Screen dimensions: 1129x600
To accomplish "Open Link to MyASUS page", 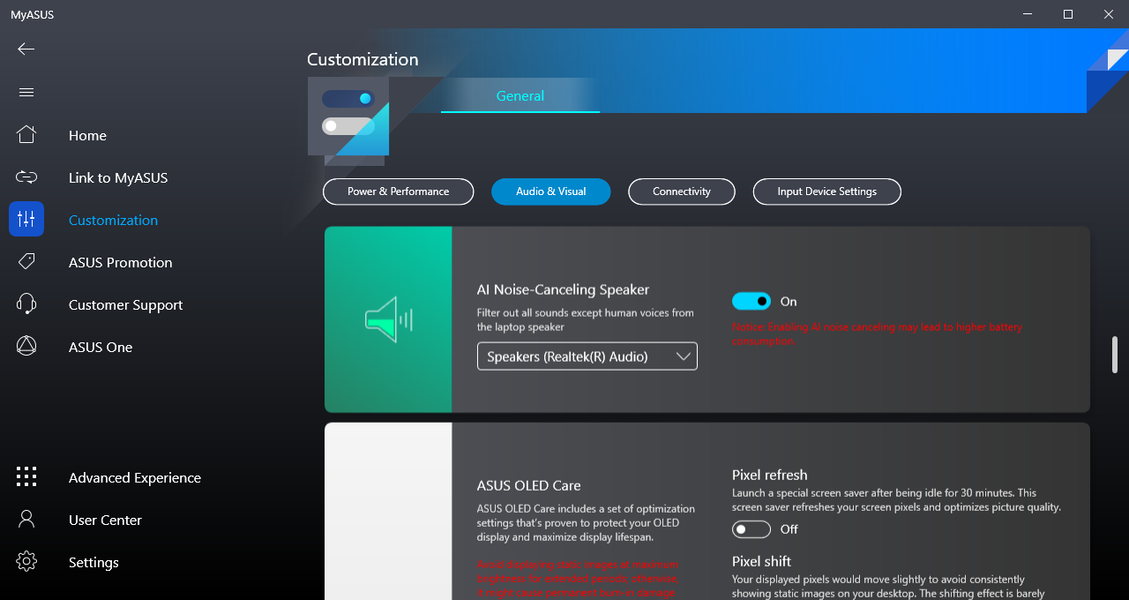I will click(x=118, y=178).
